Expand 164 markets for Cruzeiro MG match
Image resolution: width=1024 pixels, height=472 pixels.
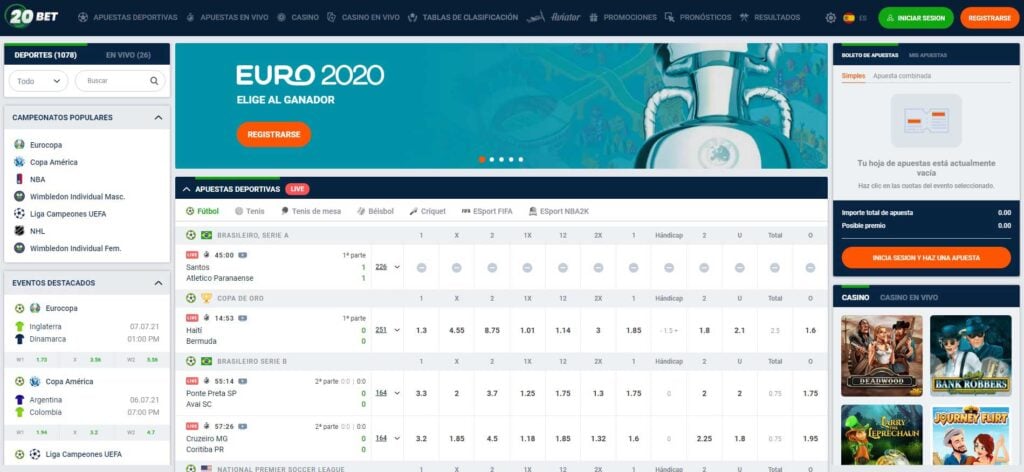387,438
